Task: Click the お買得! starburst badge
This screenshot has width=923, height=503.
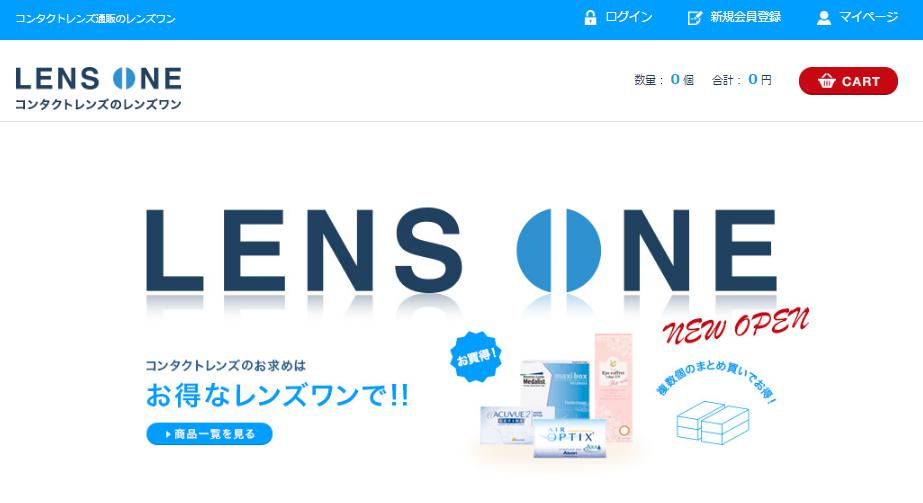Action: 476,356
